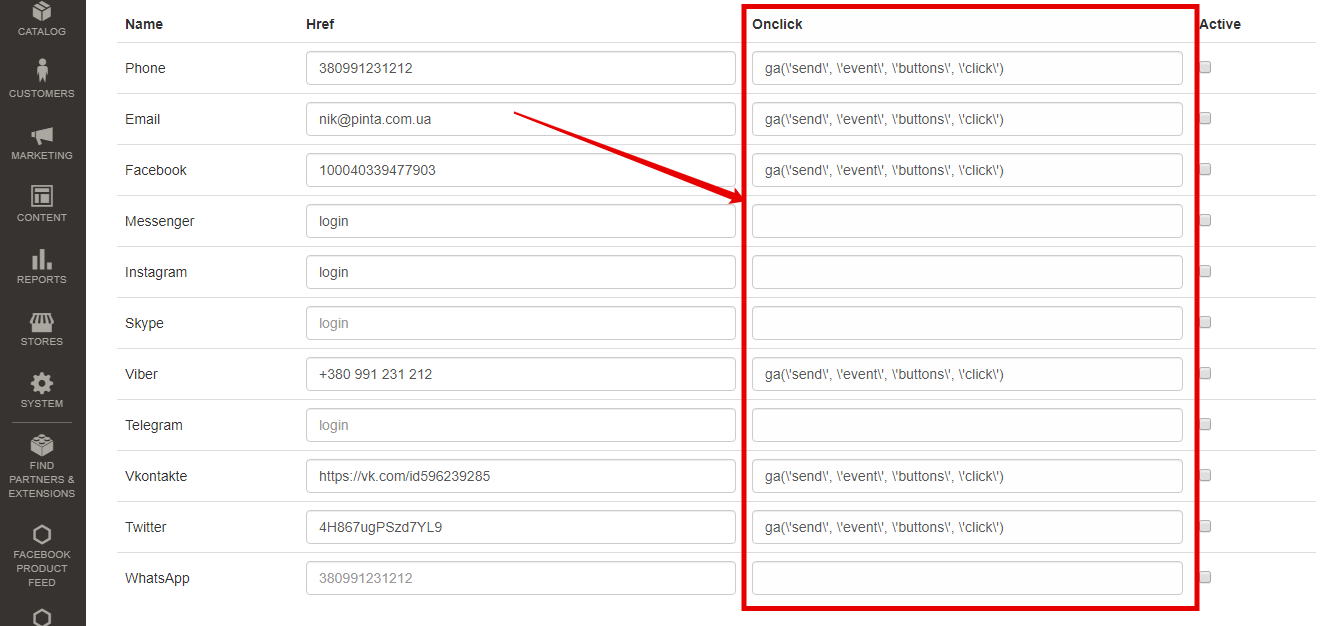
Task: Edit the WhatsApp Href field
Action: (x=521, y=578)
